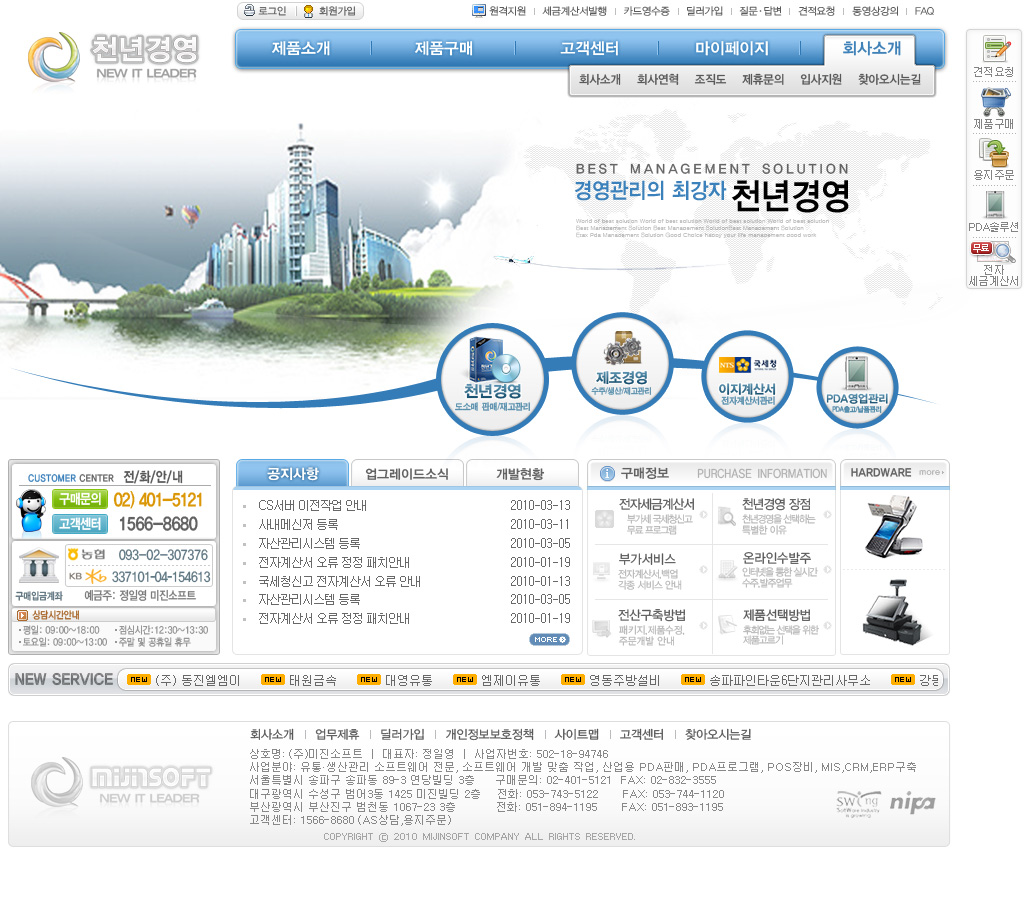This screenshot has height=900, width=1024.
Task: Click the 원격지원 remote support monitor icon
Action: pos(479,10)
